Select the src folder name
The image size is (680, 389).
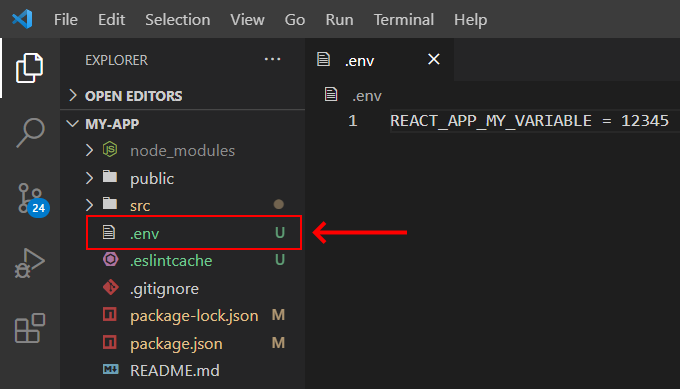140,206
